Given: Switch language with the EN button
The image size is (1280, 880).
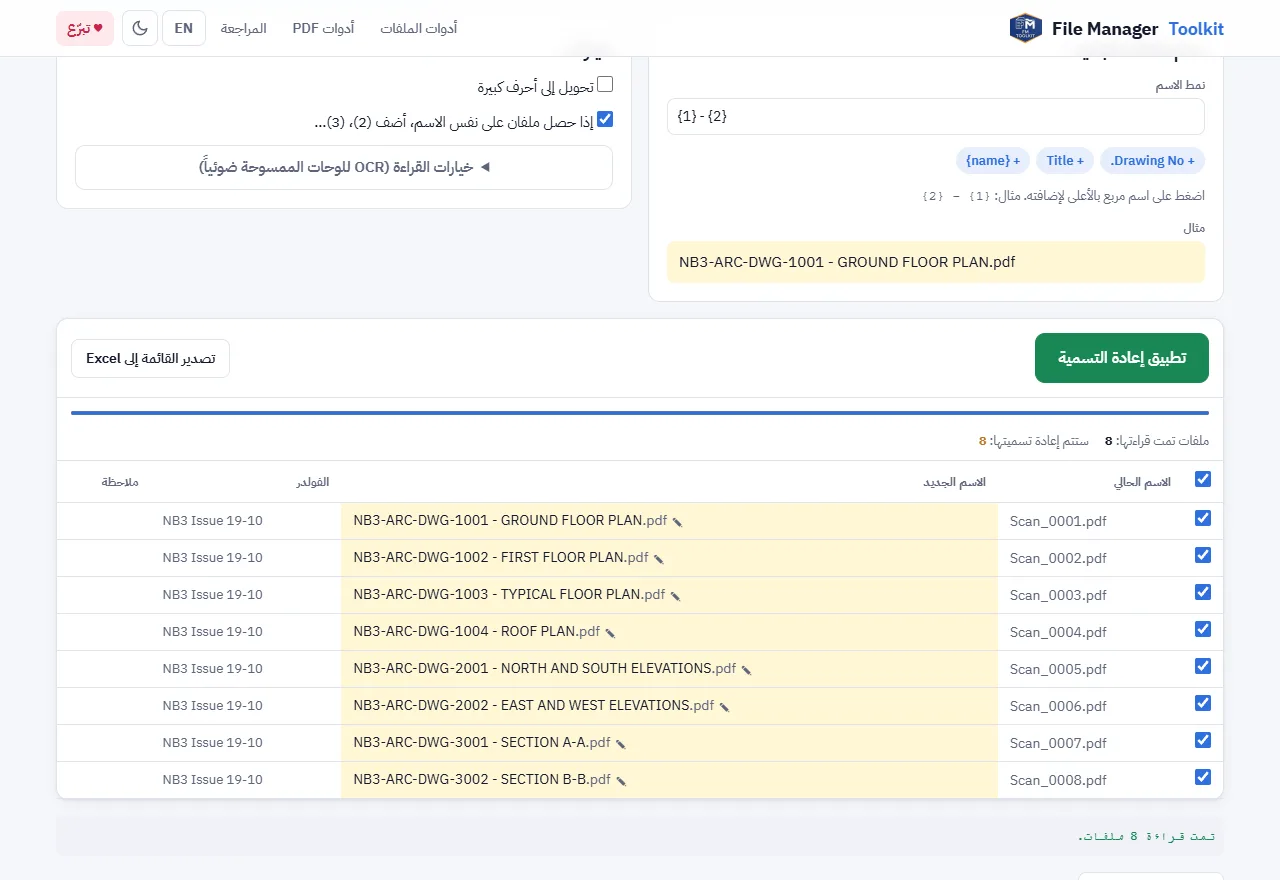Looking at the screenshot, I should pyautogui.click(x=184, y=28).
